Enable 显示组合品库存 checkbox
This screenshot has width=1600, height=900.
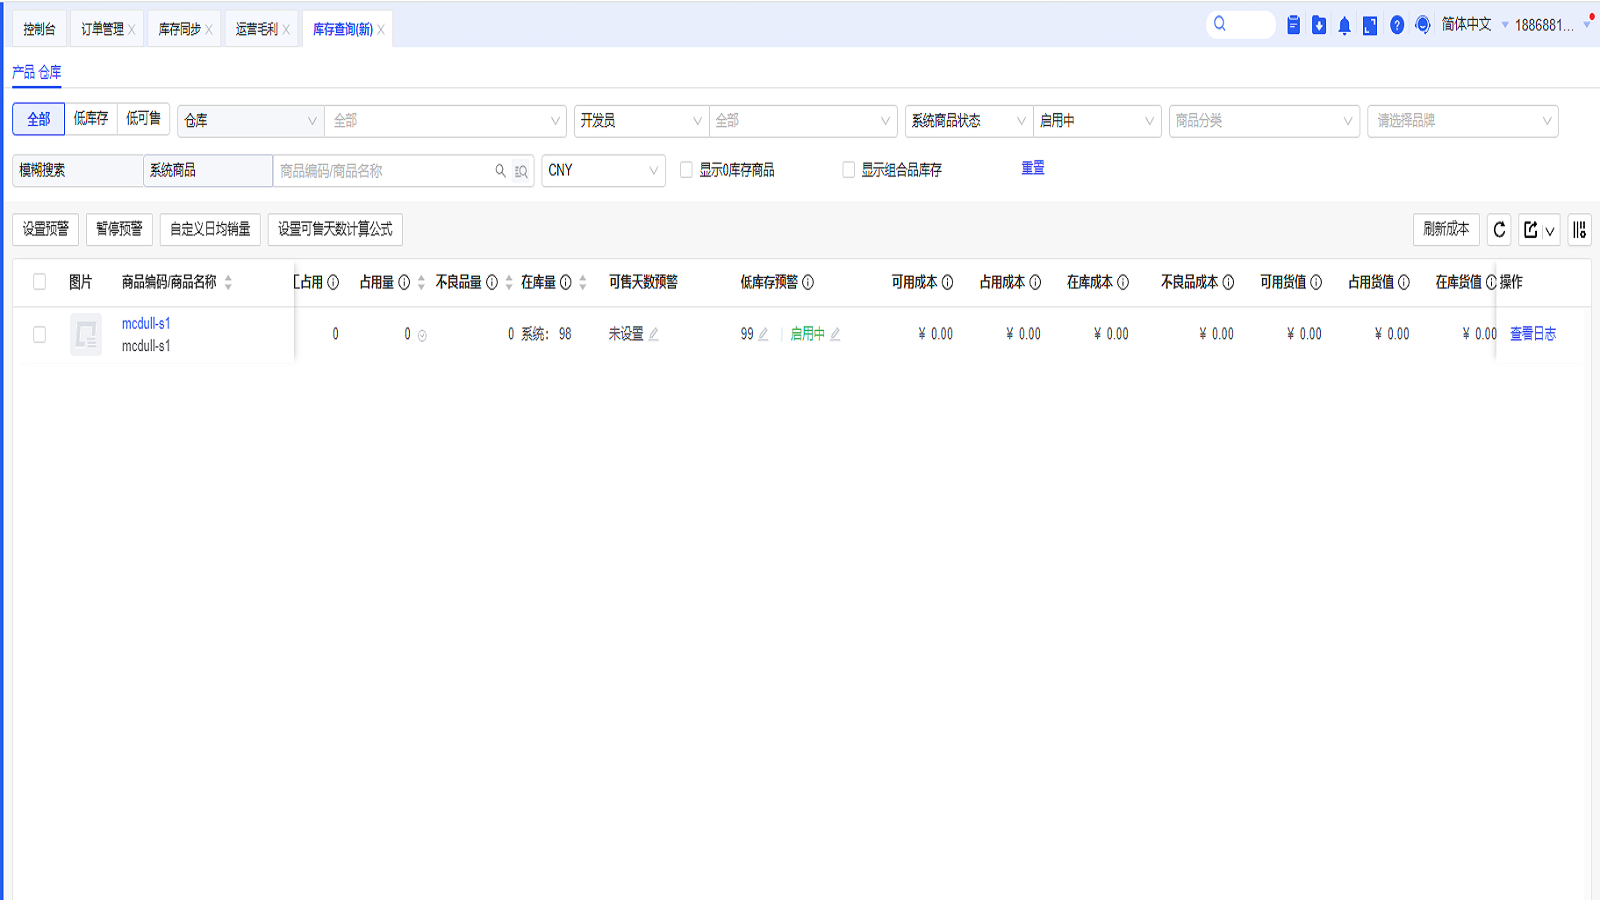point(848,170)
